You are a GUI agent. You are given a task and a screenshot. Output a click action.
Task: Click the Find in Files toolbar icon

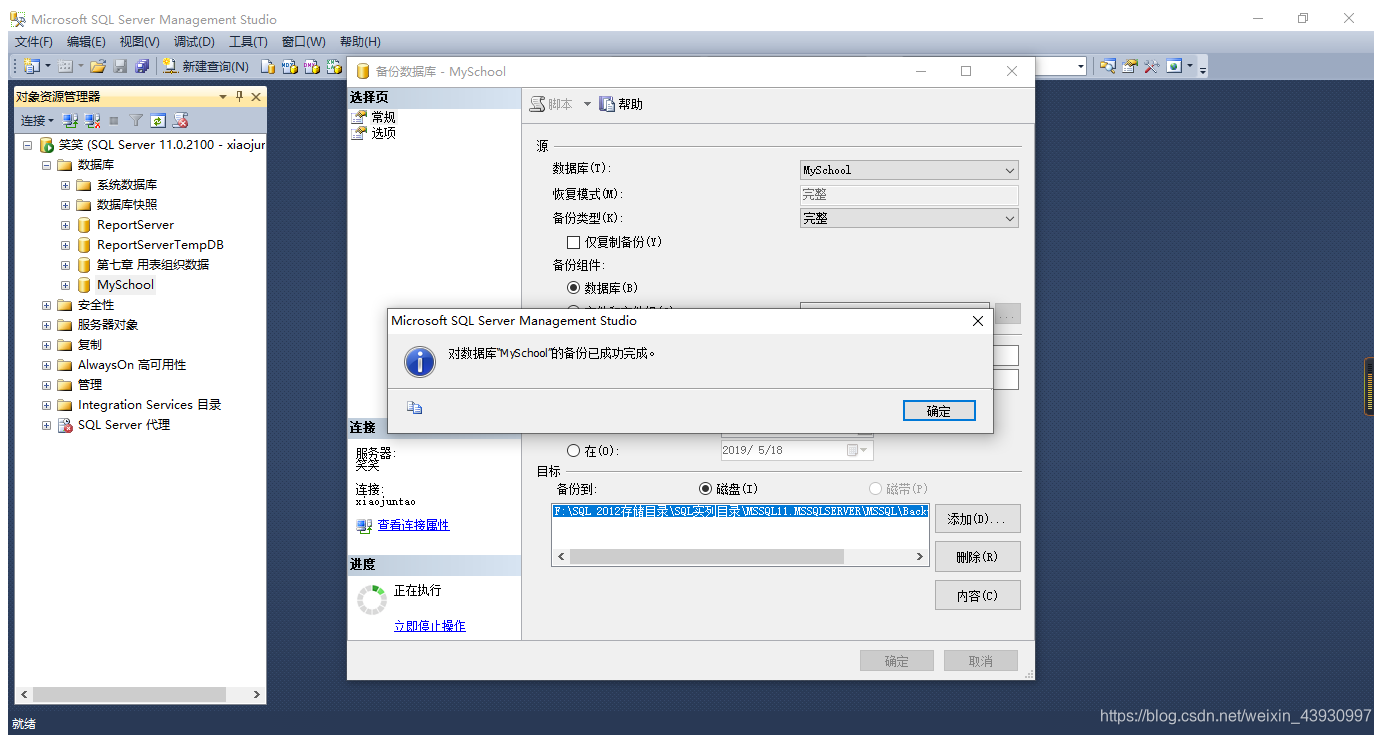click(1108, 66)
